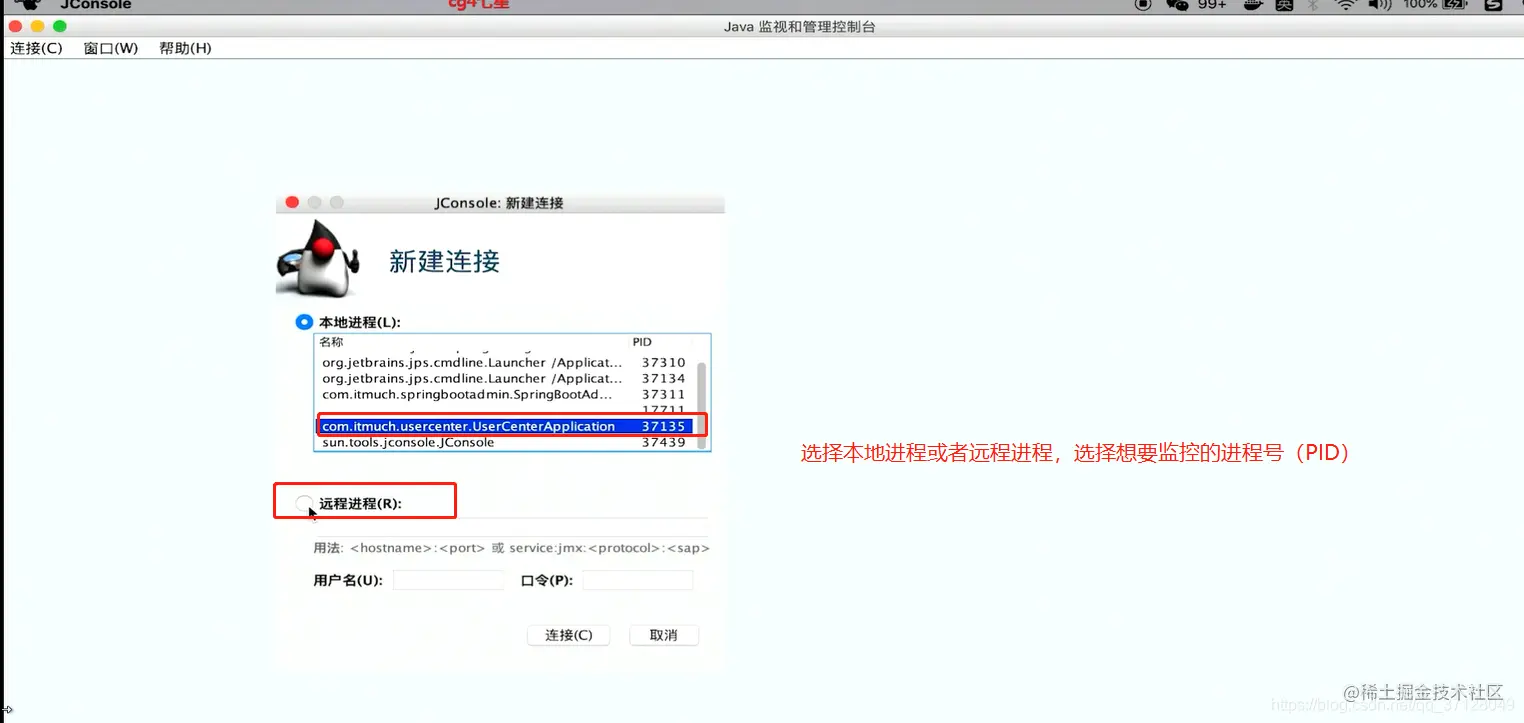Focus the remote process address field
Image resolution: width=1524 pixels, height=723 pixels.
pos(510,528)
